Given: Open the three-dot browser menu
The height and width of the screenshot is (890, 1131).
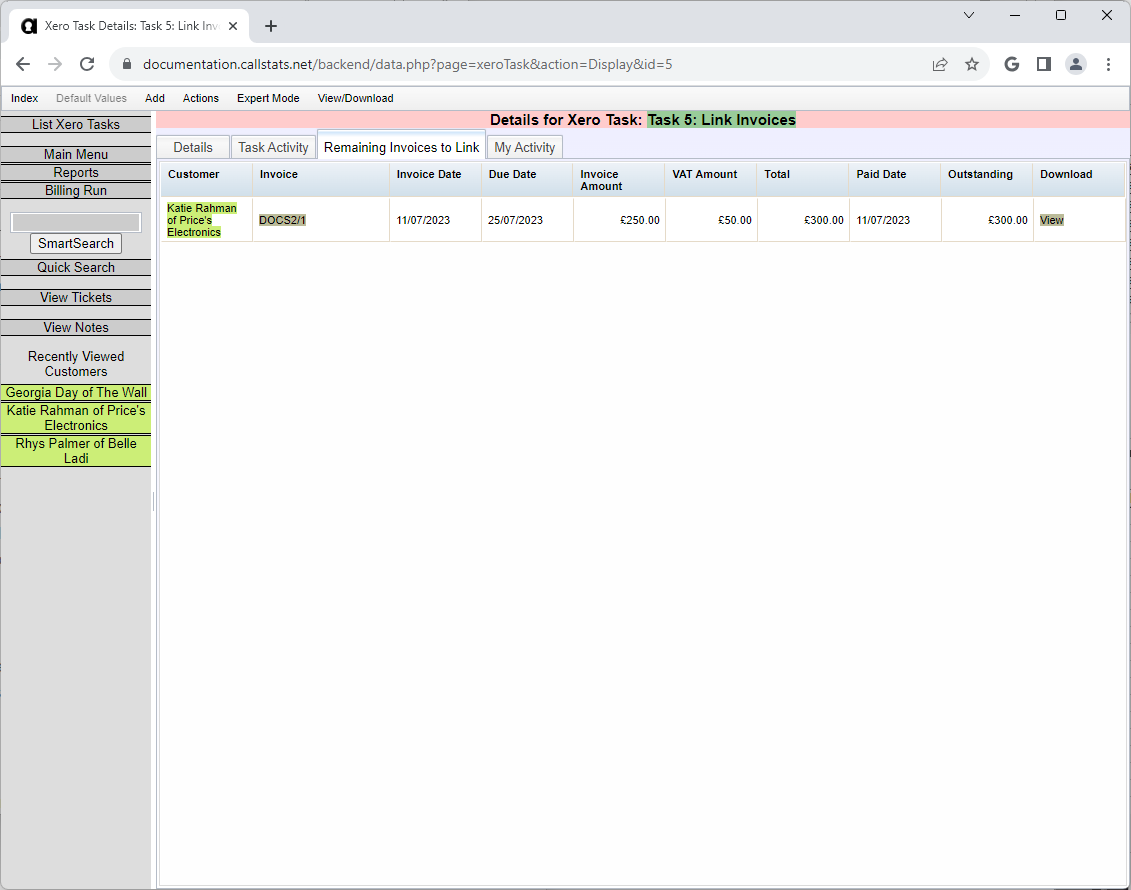Looking at the screenshot, I should (x=1108, y=63).
